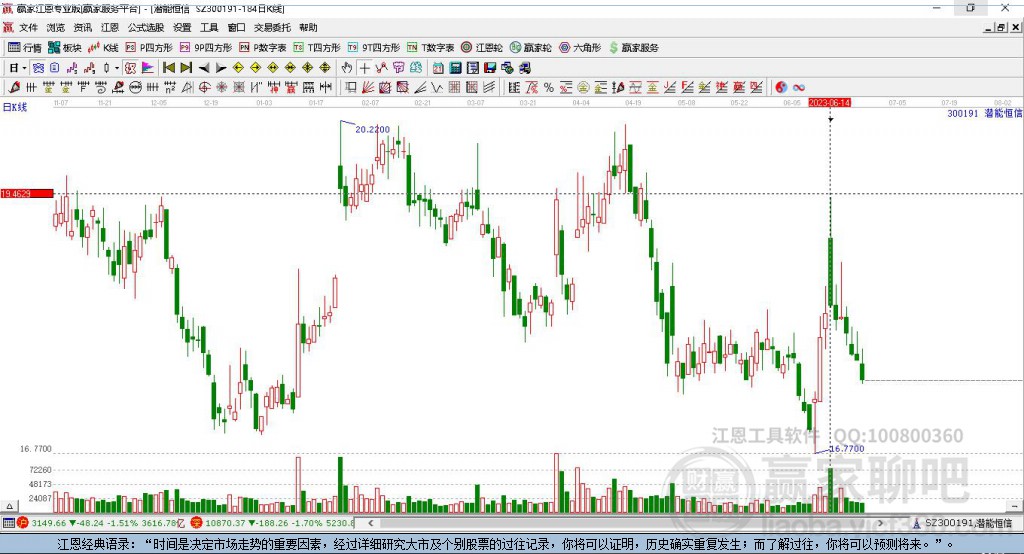Click the 19.4629 red price label
Screen dimensions: 1024x554
(x=27, y=193)
